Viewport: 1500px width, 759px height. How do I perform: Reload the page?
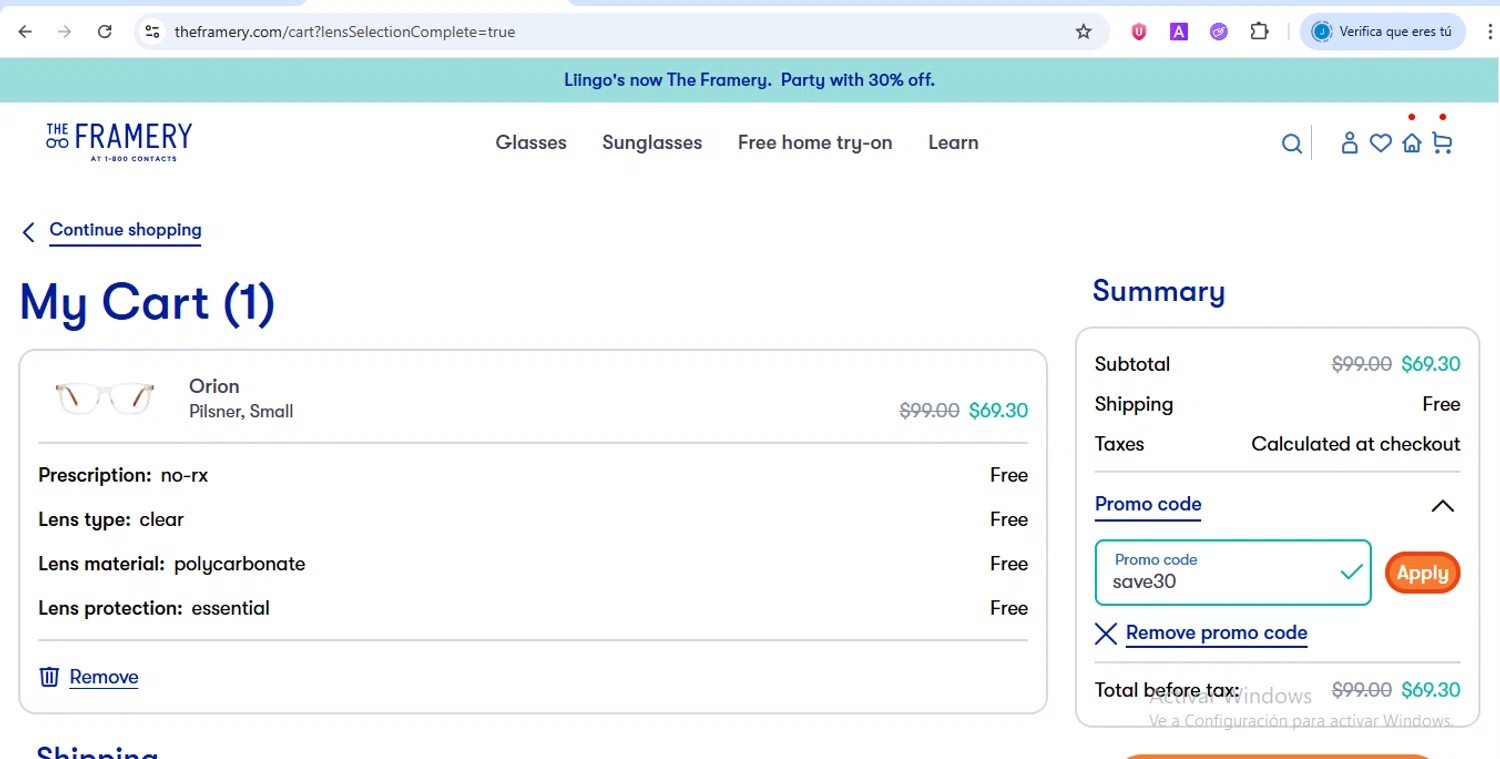coord(104,32)
